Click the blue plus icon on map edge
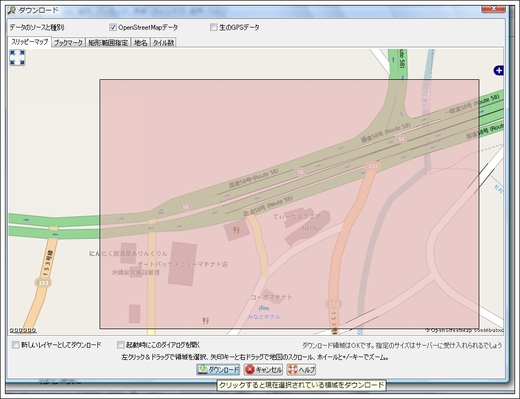Screen dimensions: 520x399 click(498, 71)
